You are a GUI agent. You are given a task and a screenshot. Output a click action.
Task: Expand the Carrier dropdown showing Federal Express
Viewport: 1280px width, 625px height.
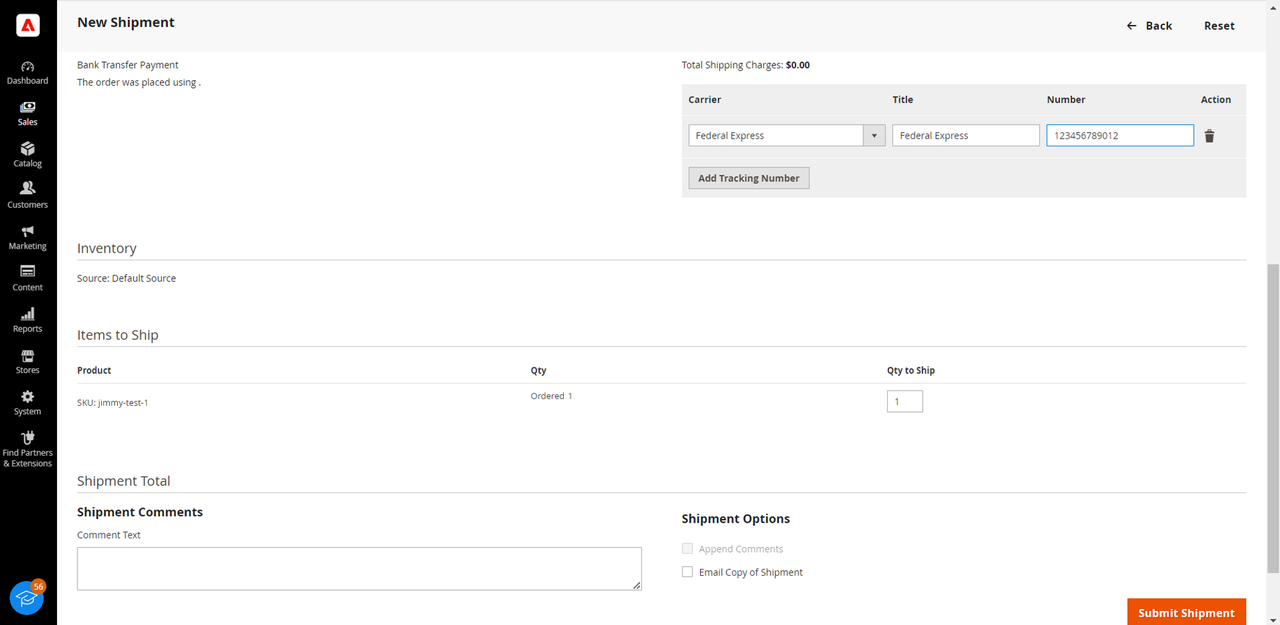(786, 136)
